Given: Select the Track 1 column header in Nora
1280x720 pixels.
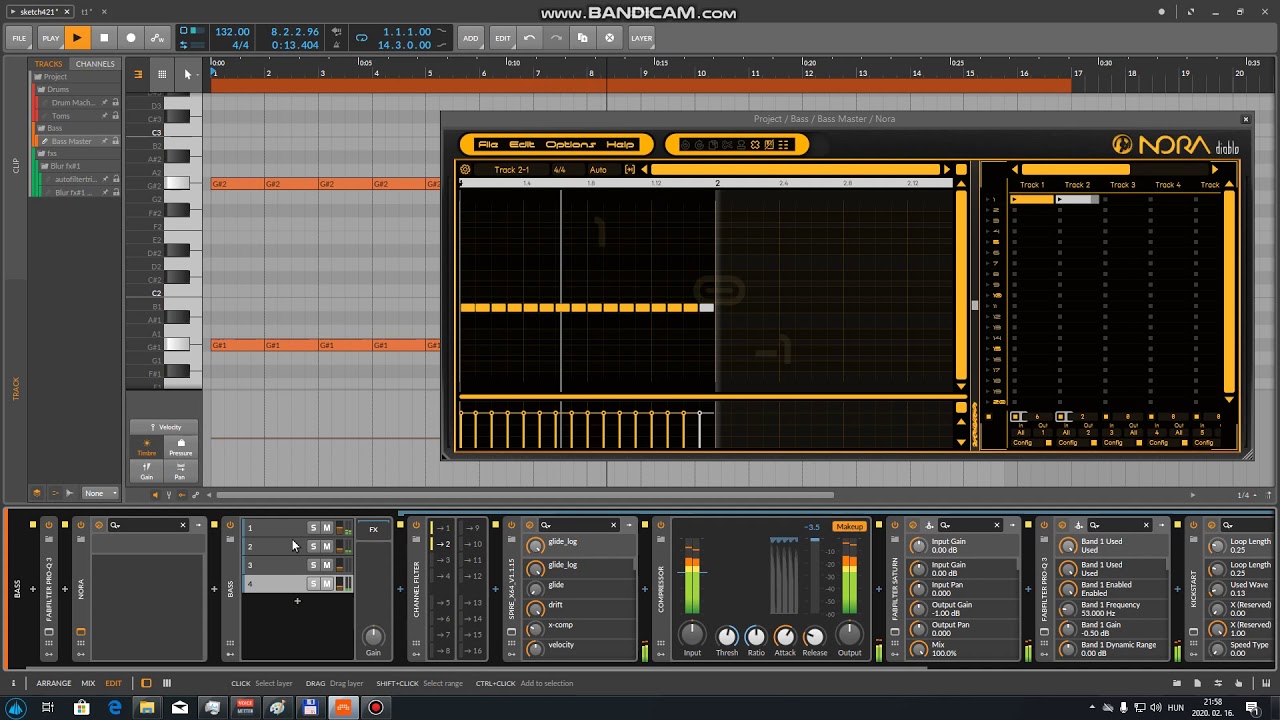Looking at the screenshot, I should click(x=1032, y=185).
